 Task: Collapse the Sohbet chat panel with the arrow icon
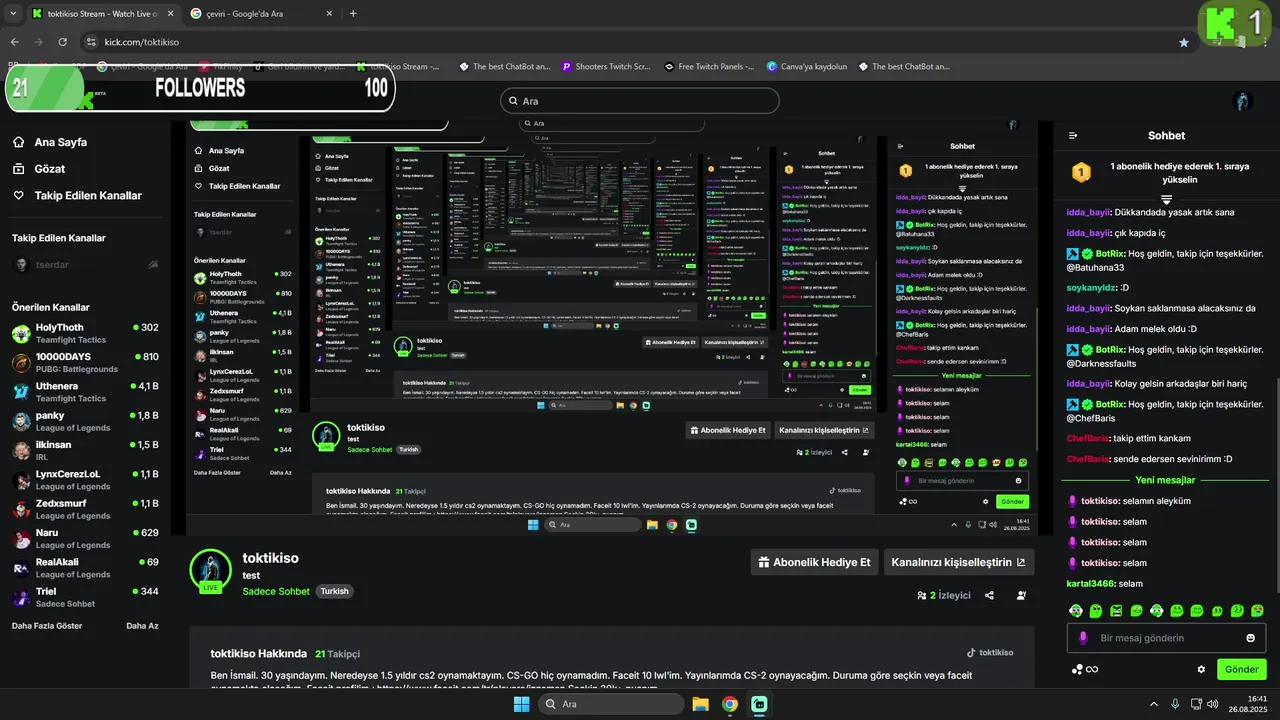tap(1073, 136)
